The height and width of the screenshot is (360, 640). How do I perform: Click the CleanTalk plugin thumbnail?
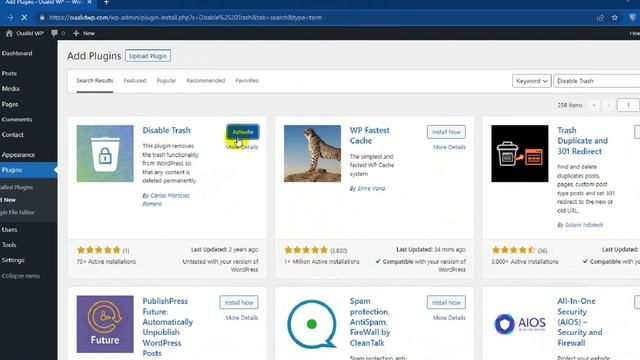point(312,324)
